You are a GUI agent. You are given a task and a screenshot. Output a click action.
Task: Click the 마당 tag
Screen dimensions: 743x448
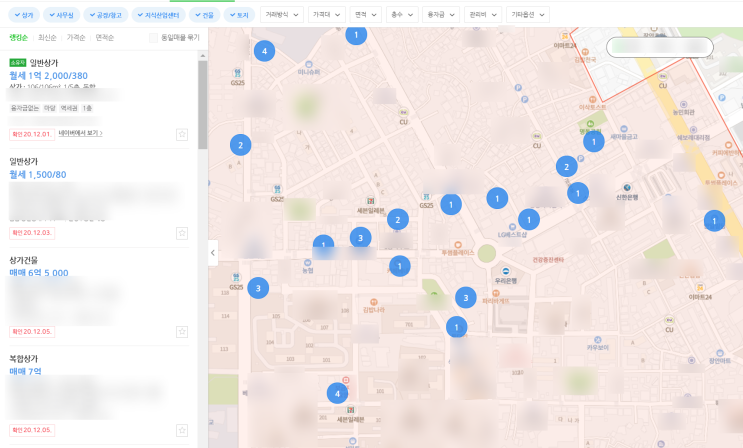point(50,108)
